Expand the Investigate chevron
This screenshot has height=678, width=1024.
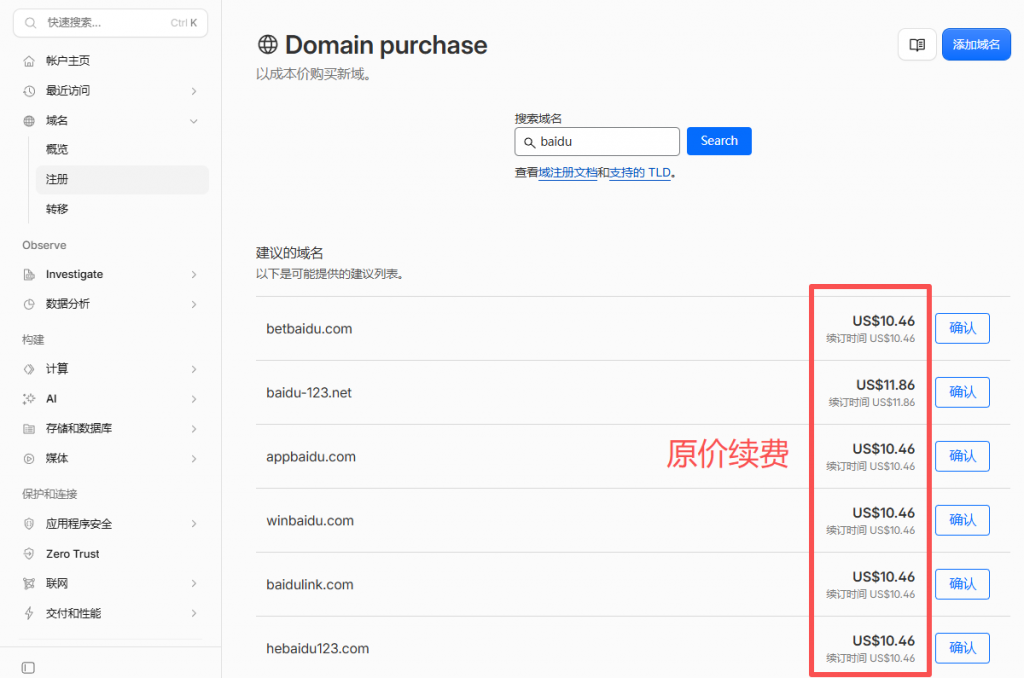click(194, 274)
